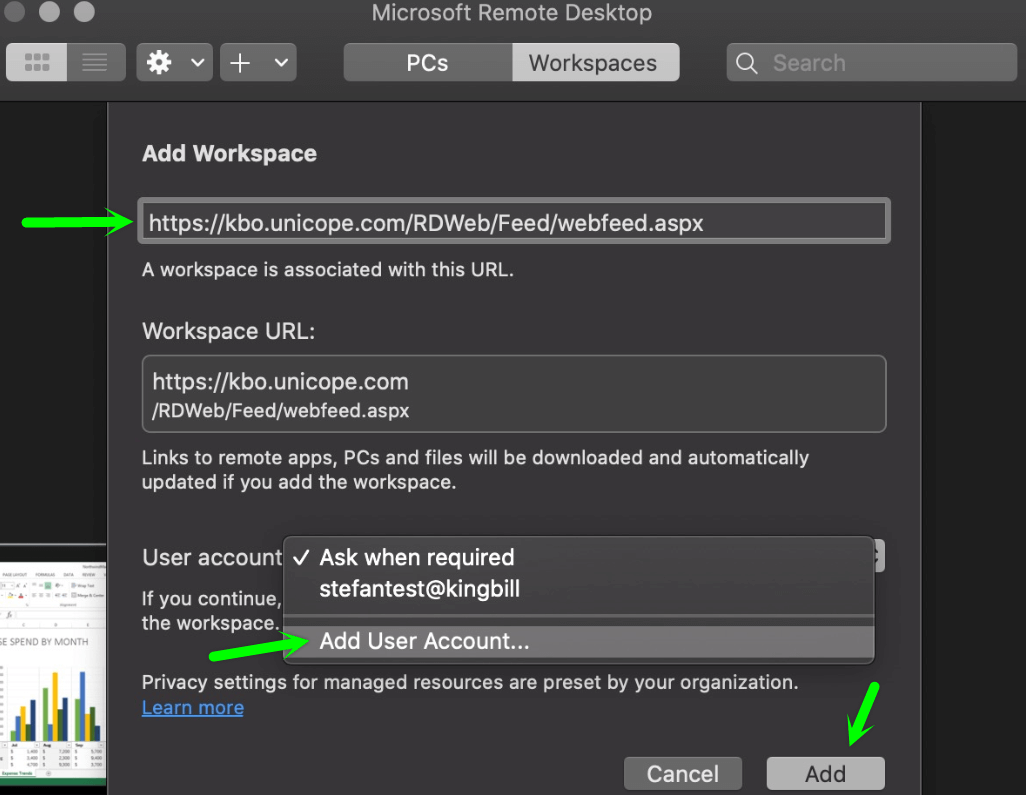1026x795 pixels.
Task: Click the User account popup stepper arrows
Action: tap(878, 556)
